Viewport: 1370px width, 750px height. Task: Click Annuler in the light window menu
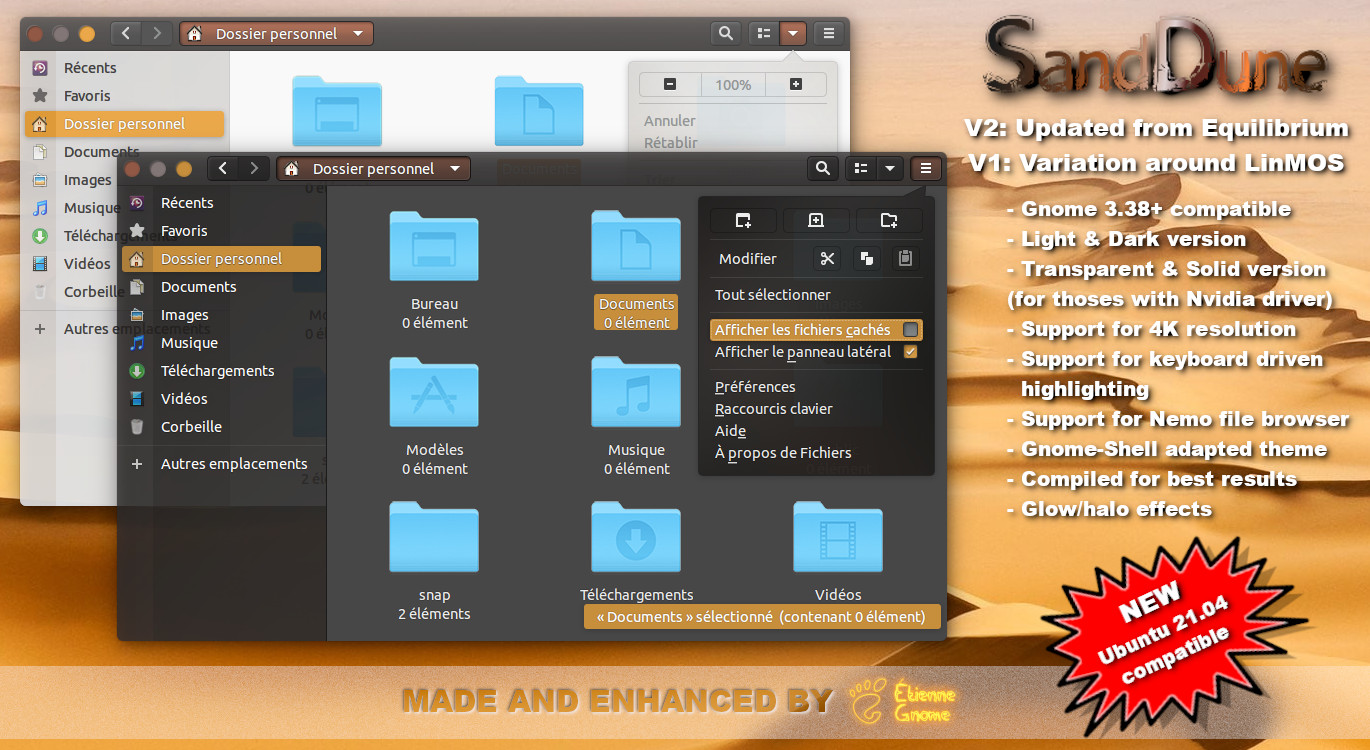coord(670,121)
